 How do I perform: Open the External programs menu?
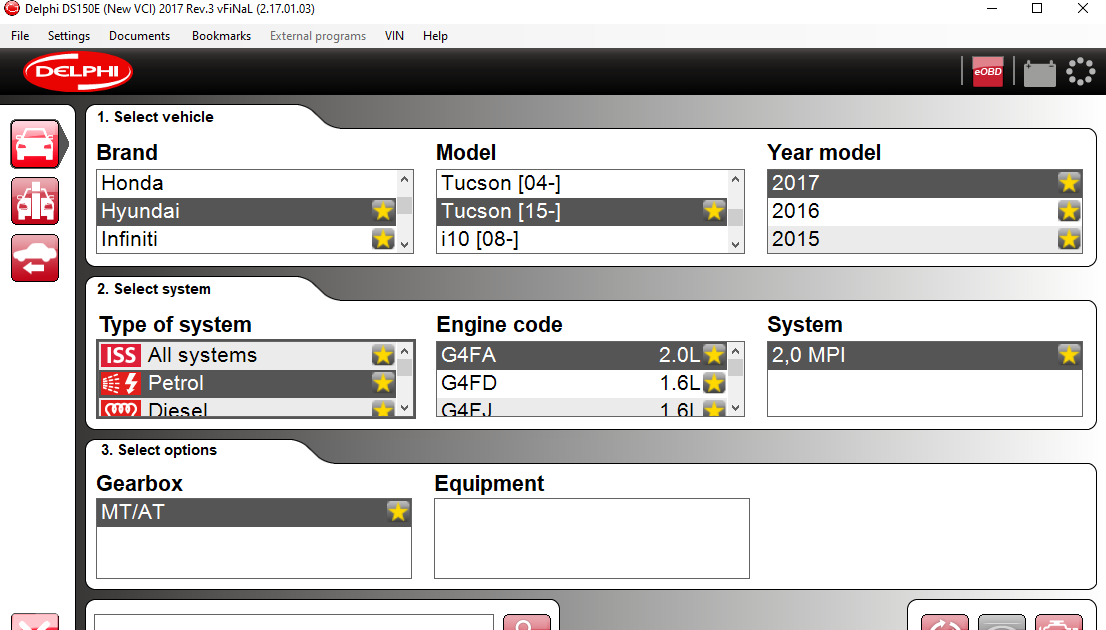click(317, 36)
